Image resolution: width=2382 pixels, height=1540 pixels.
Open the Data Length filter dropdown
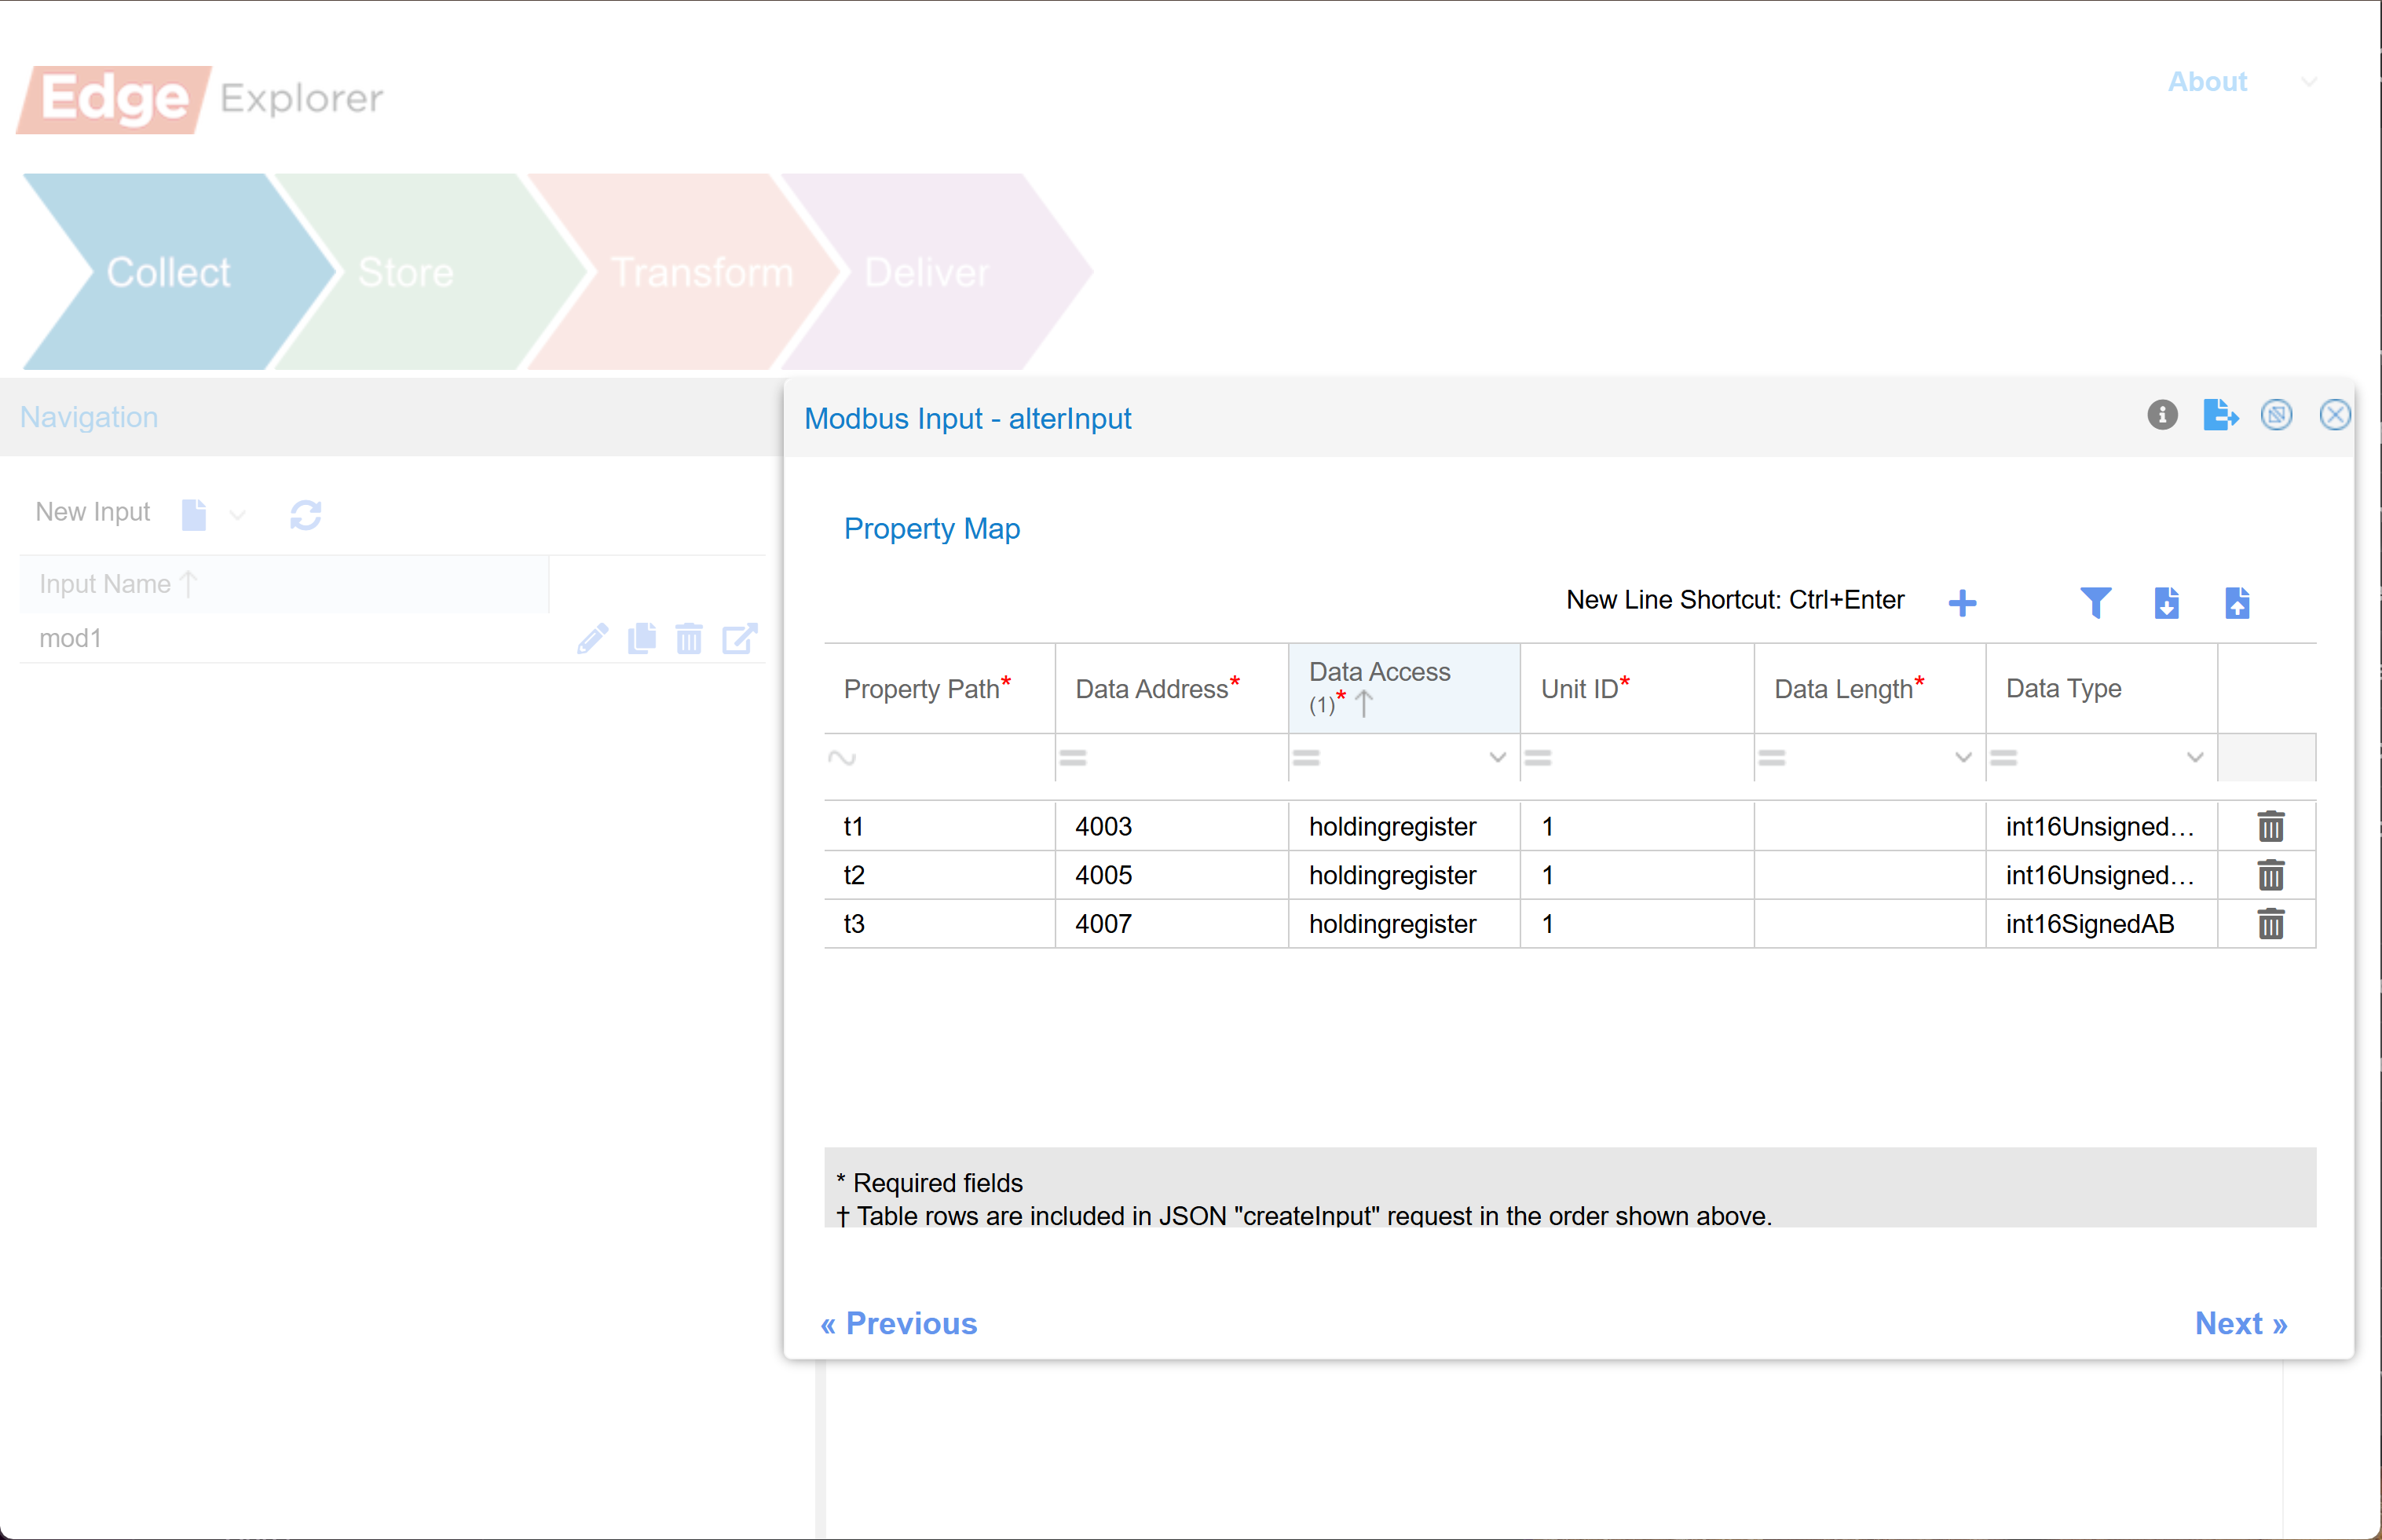pos(1962,757)
